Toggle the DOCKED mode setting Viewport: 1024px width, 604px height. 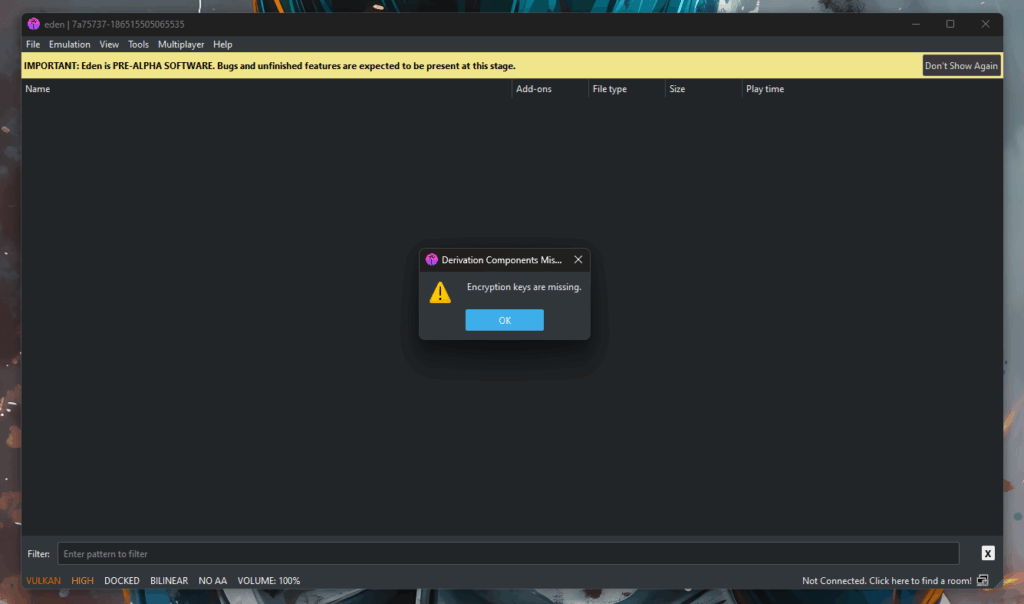[121, 580]
